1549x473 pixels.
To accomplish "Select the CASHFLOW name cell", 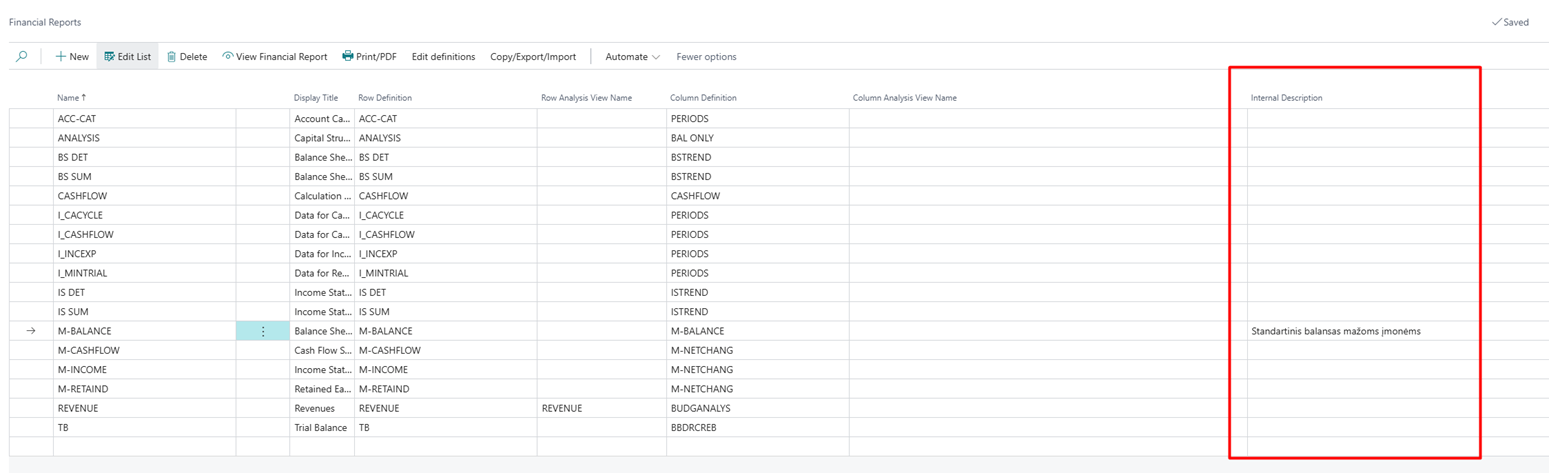I will tap(145, 196).
